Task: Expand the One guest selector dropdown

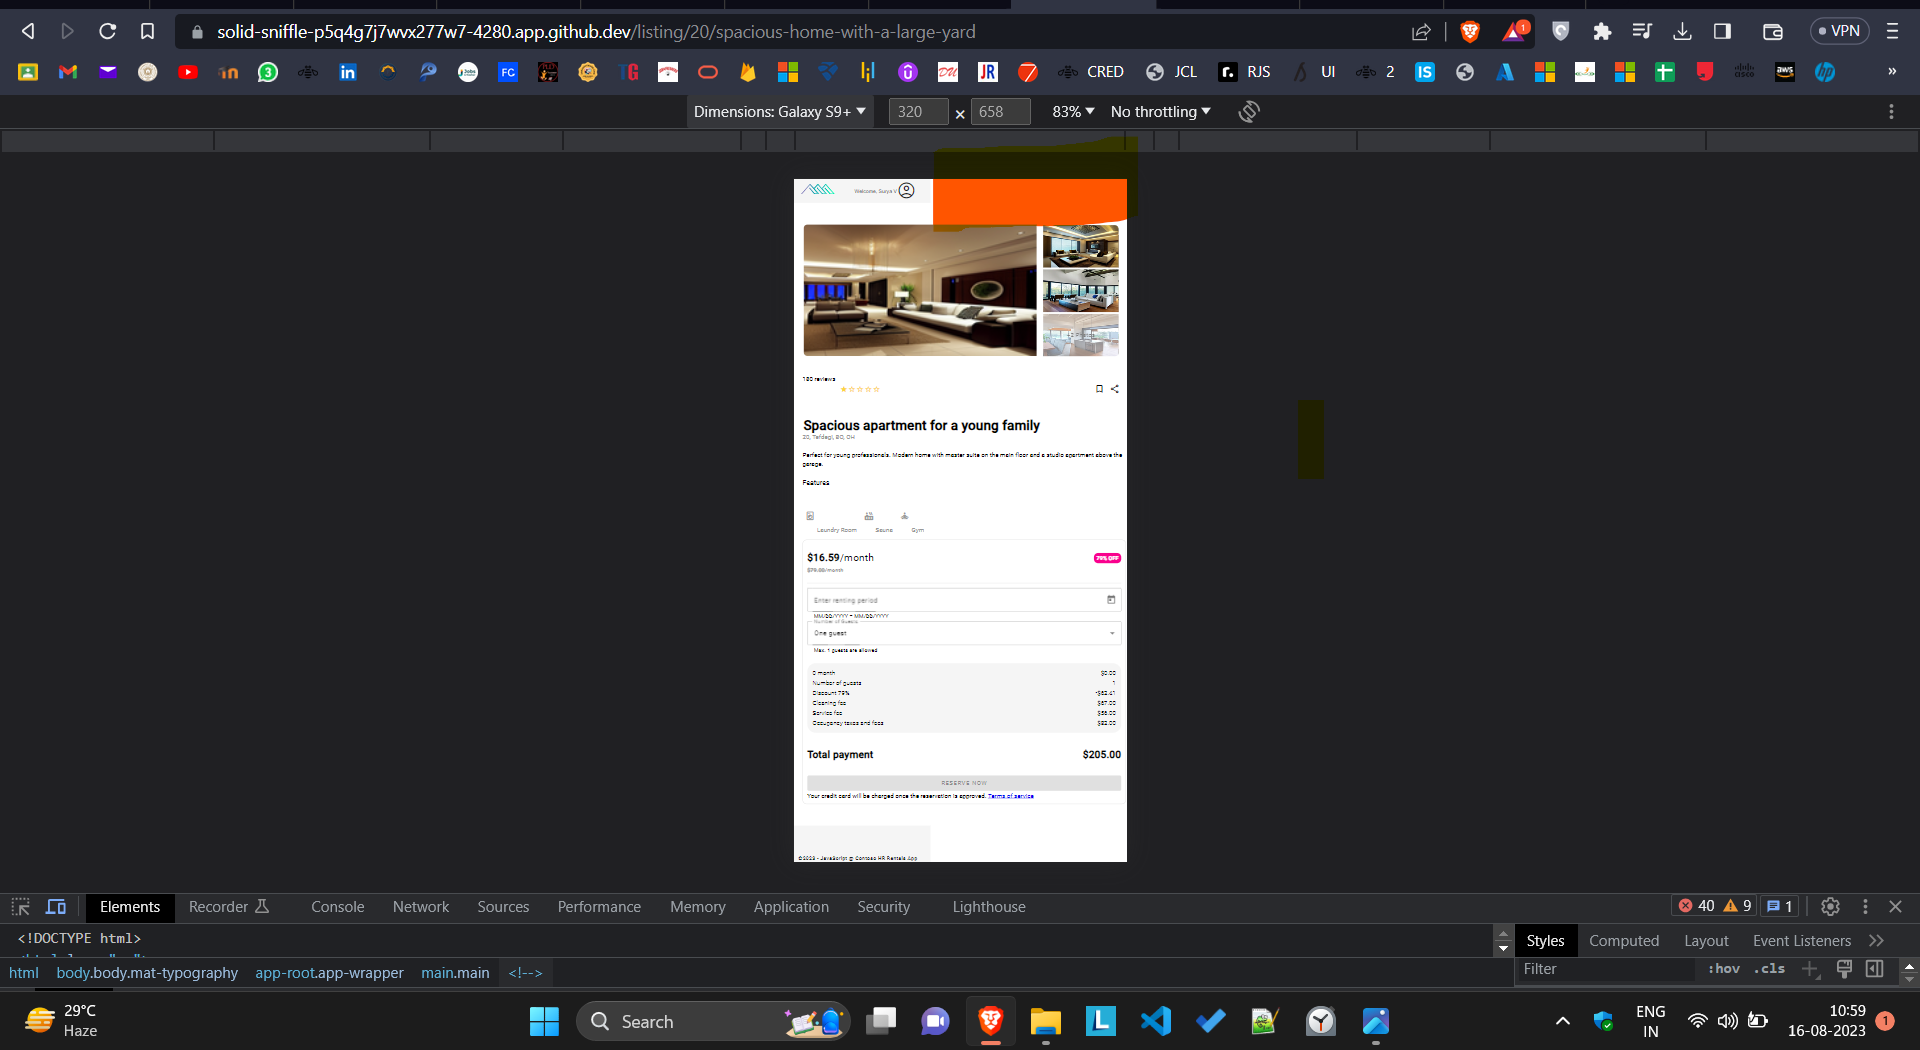Action: click(x=1110, y=633)
